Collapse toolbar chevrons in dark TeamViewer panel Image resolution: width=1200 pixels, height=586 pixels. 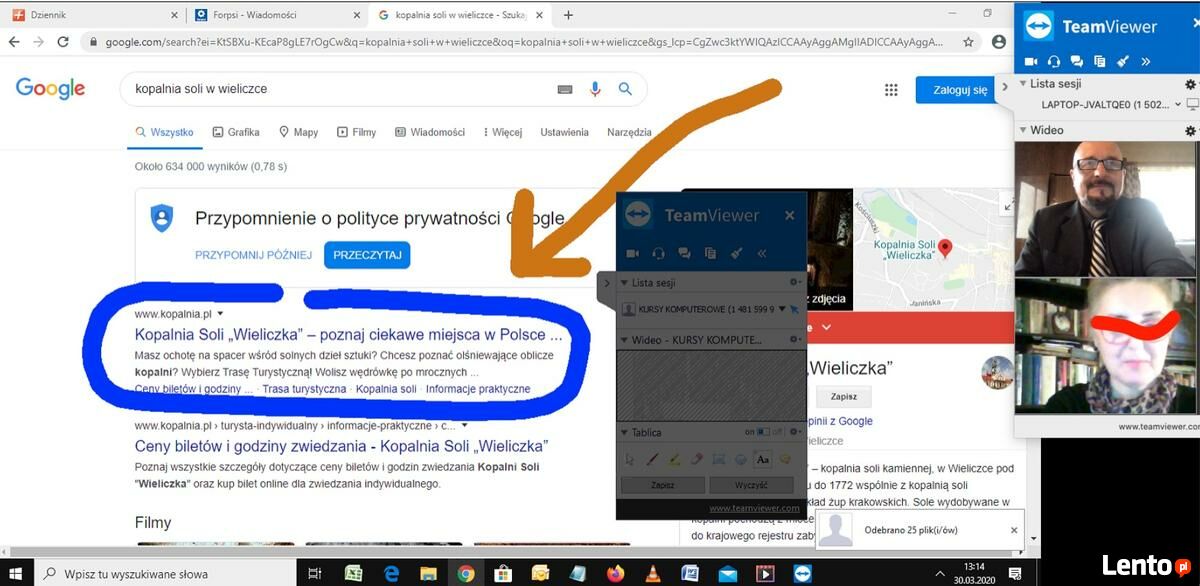(x=762, y=253)
